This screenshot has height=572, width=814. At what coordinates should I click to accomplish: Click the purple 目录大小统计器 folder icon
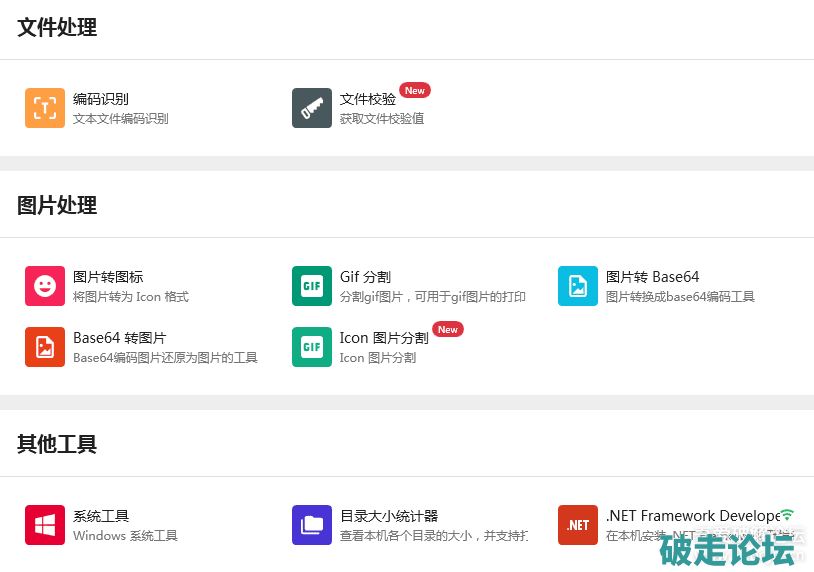312,525
